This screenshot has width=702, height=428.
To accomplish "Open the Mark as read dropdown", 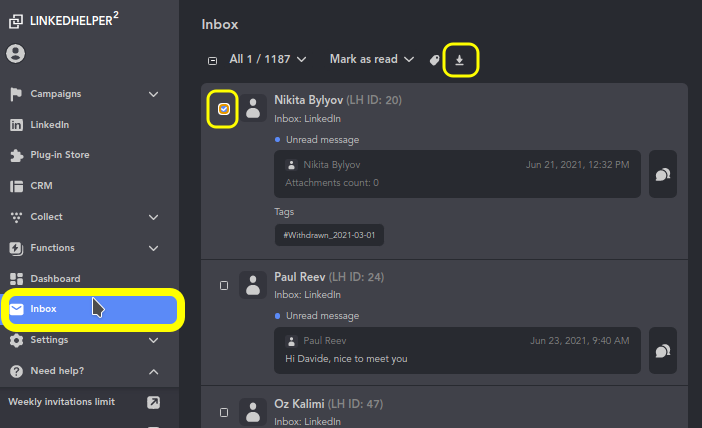I will [372, 59].
